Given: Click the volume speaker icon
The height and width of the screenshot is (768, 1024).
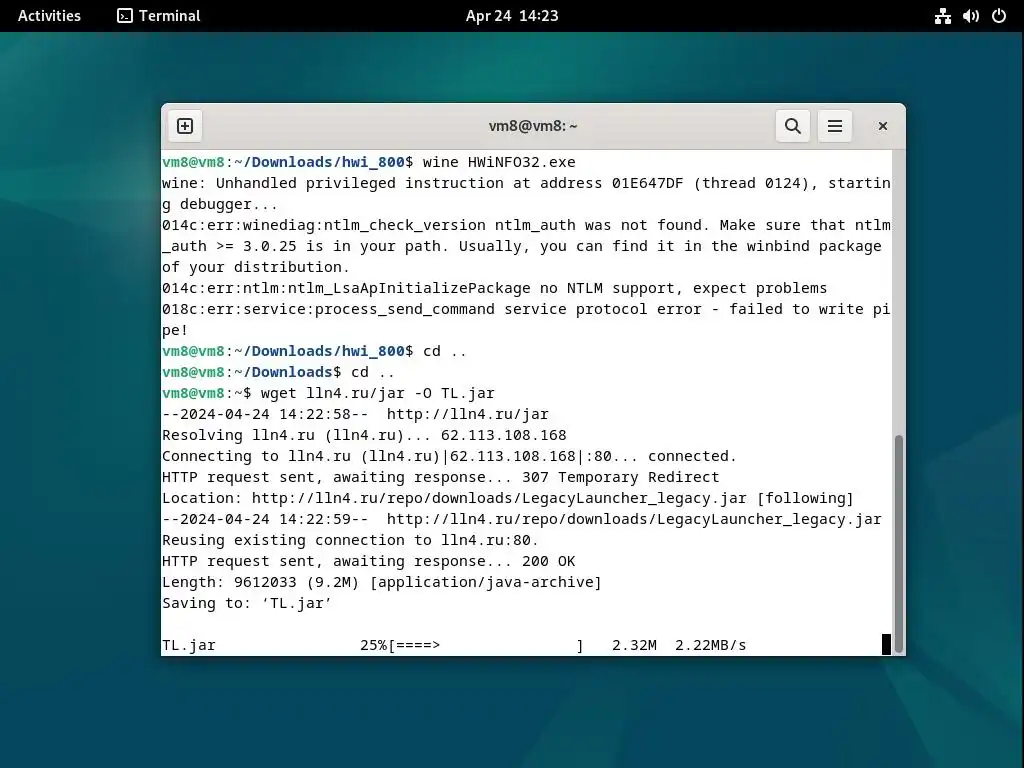Looking at the screenshot, I should [970, 16].
